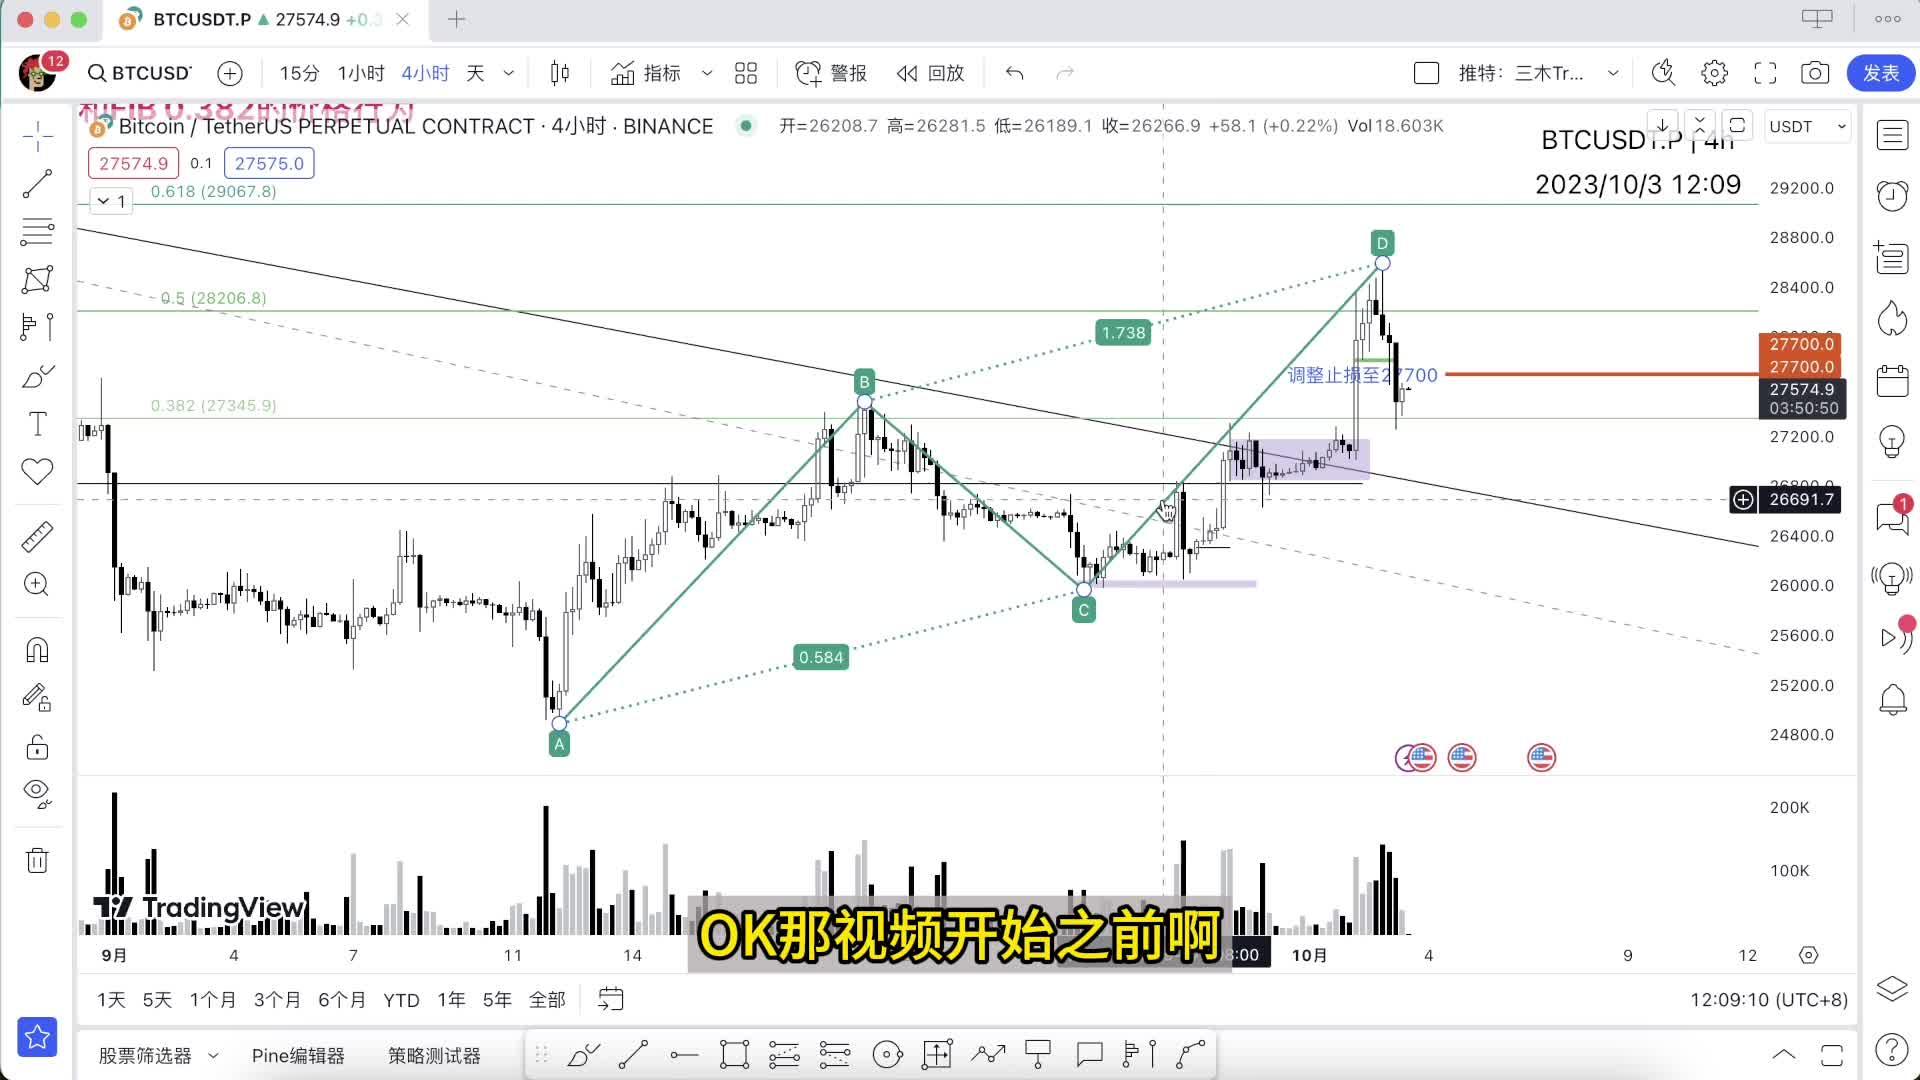This screenshot has height=1080, width=1920.
Task: Open the alerts clock panel
Action: 1892,196
